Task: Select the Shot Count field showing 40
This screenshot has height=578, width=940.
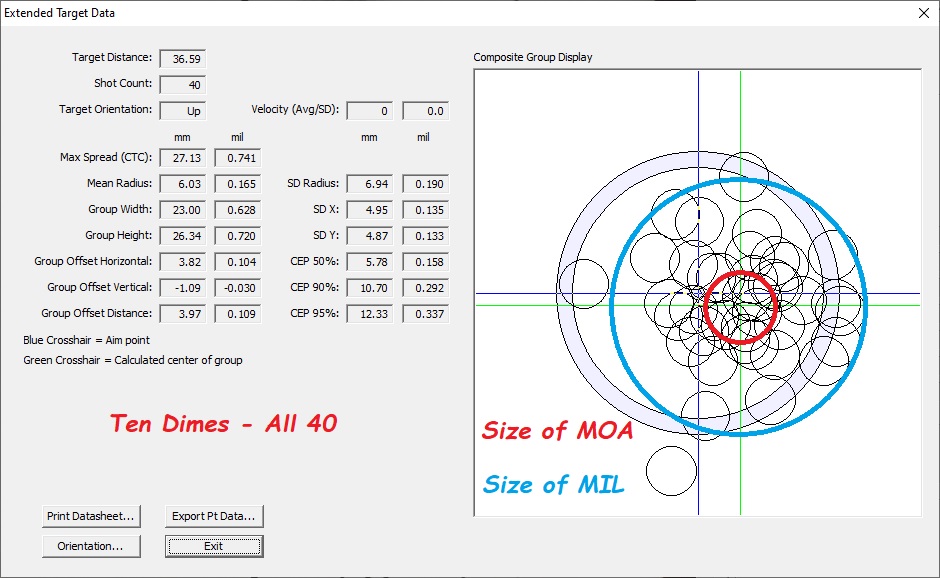Action: coord(183,85)
